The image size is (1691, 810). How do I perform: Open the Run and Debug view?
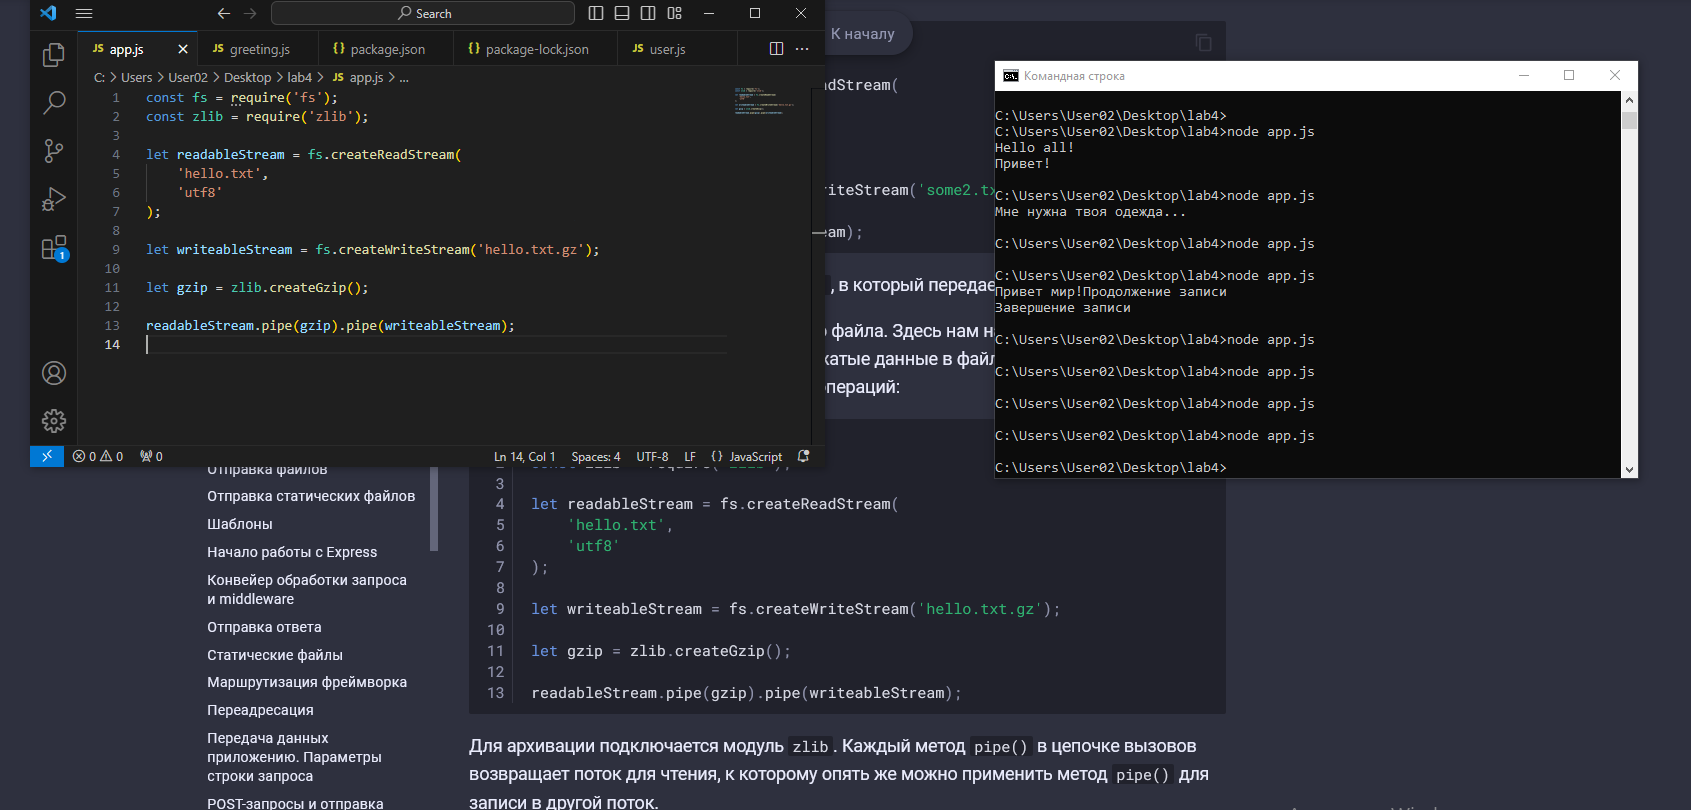54,199
